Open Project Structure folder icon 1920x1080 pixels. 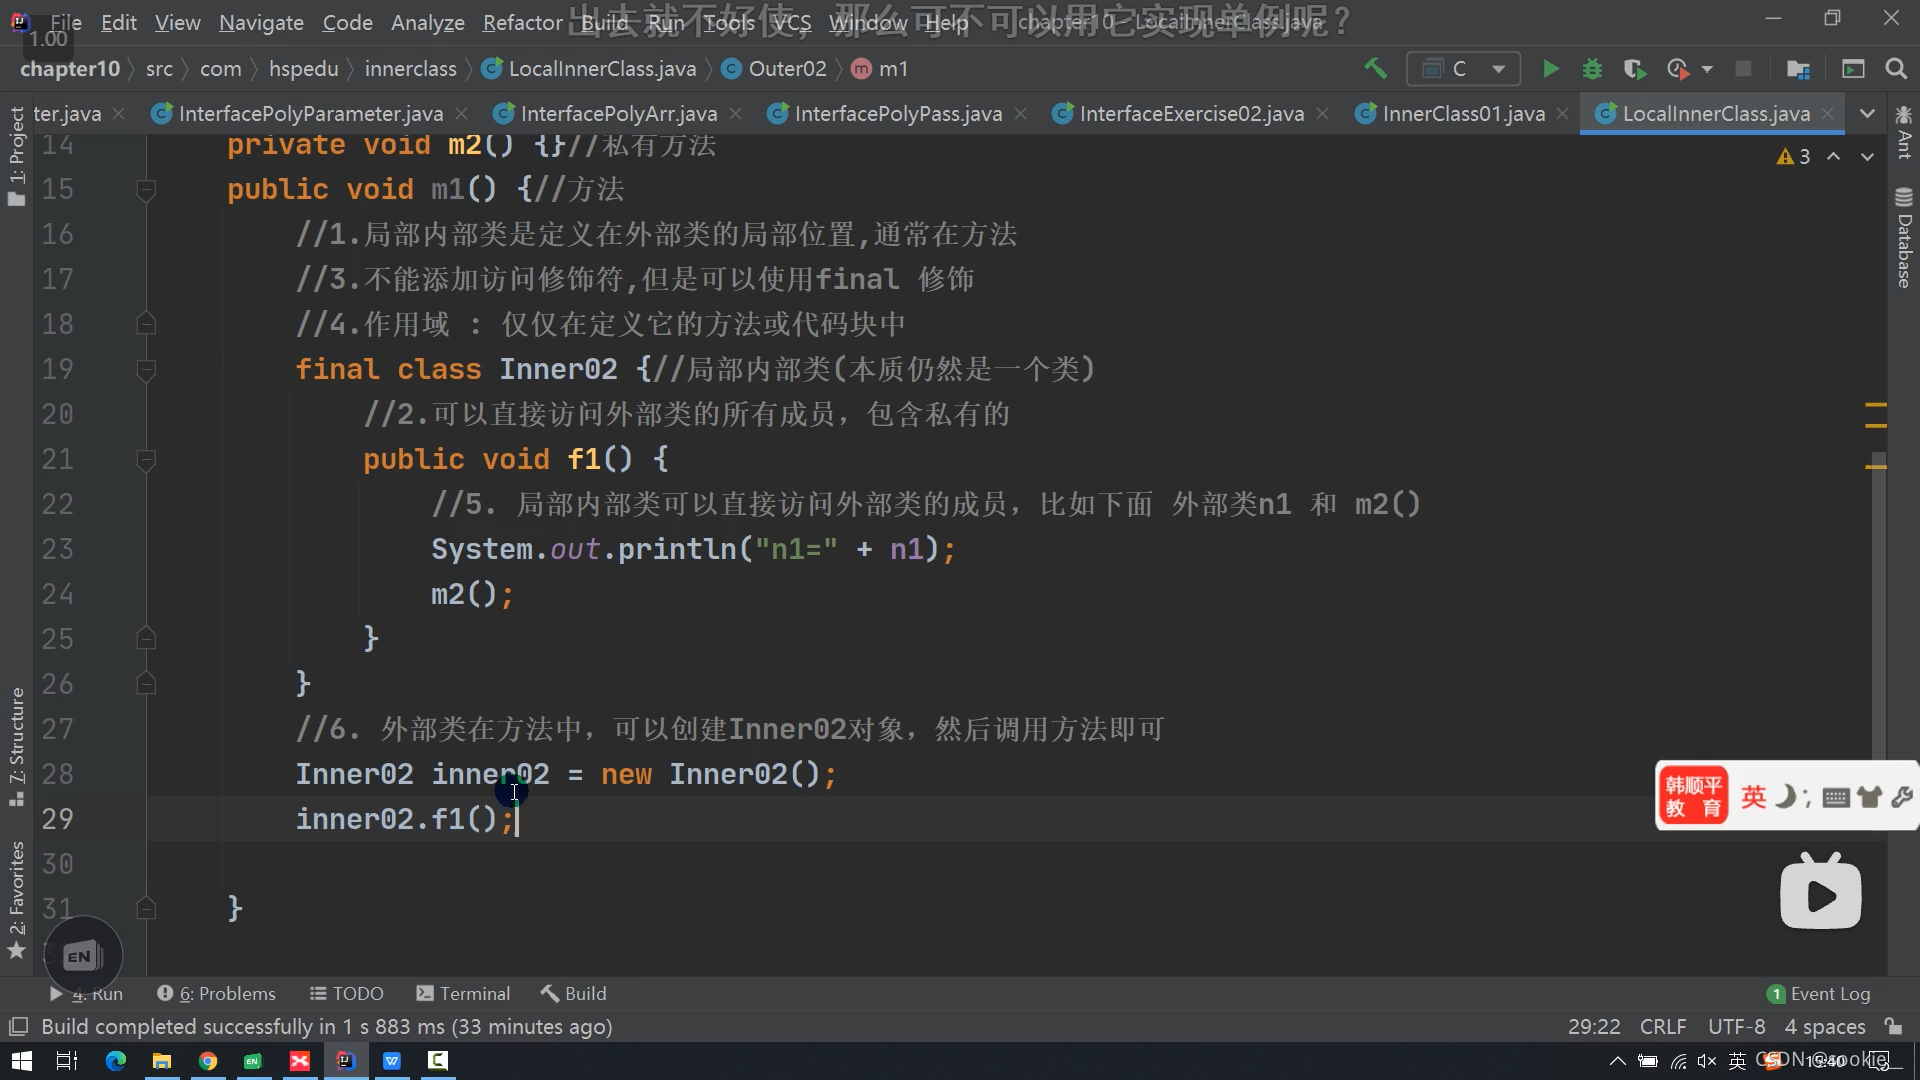(1798, 69)
